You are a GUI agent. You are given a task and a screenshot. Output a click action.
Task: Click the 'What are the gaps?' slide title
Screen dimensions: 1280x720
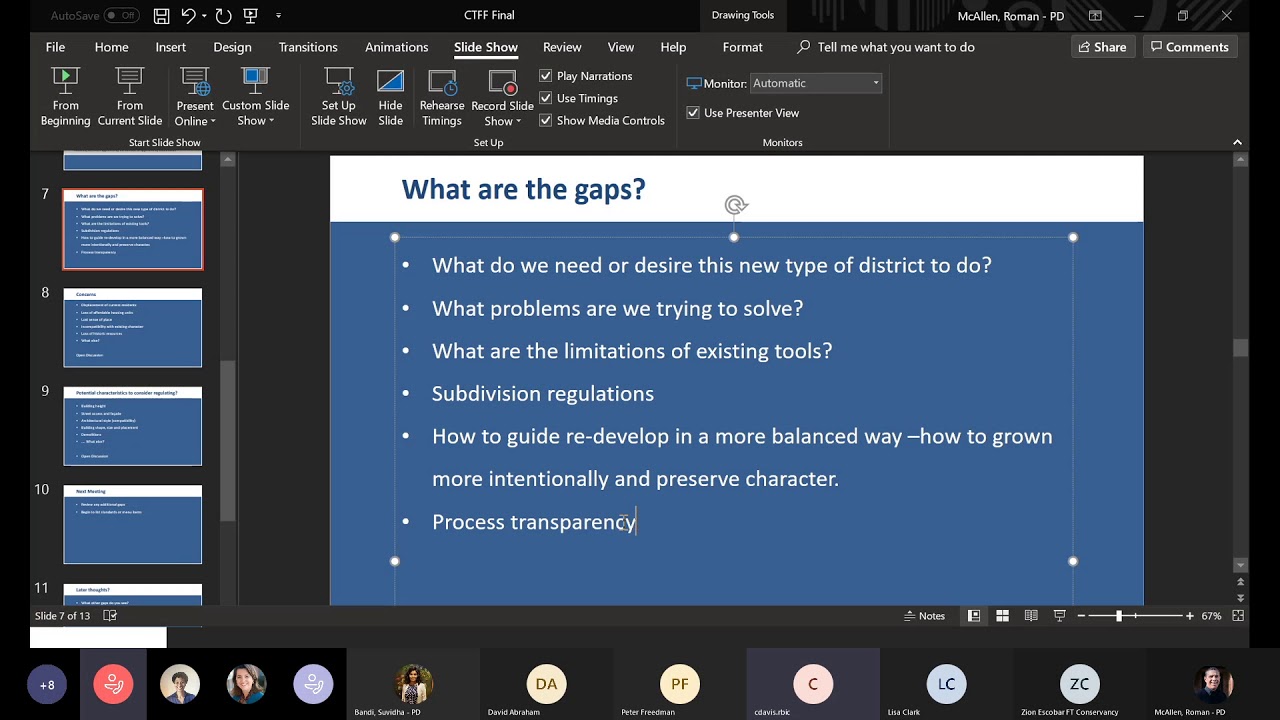pos(523,189)
